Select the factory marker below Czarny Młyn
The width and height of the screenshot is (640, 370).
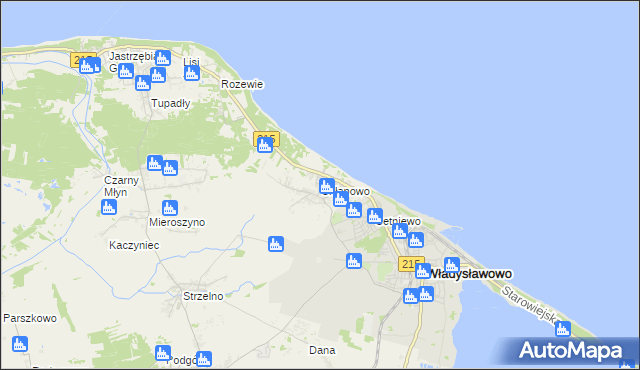point(109,207)
